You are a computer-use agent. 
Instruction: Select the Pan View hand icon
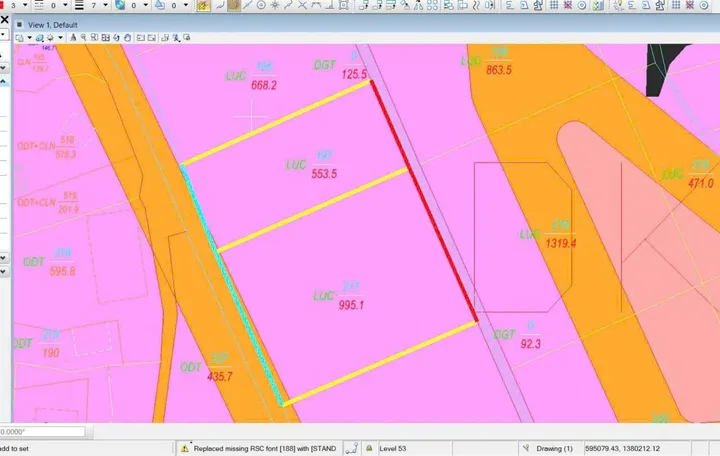pyautogui.click(x=127, y=38)
